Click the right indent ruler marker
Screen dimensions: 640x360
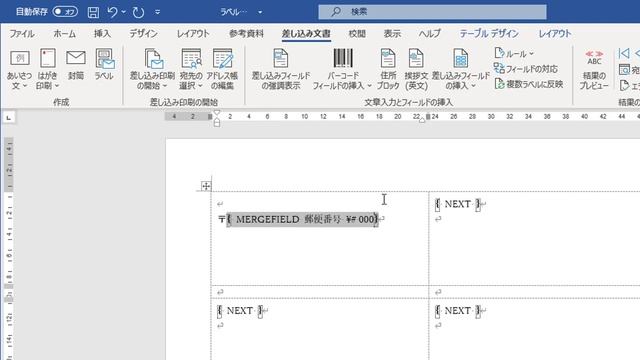pyautogui.click(x=422, y=120)
